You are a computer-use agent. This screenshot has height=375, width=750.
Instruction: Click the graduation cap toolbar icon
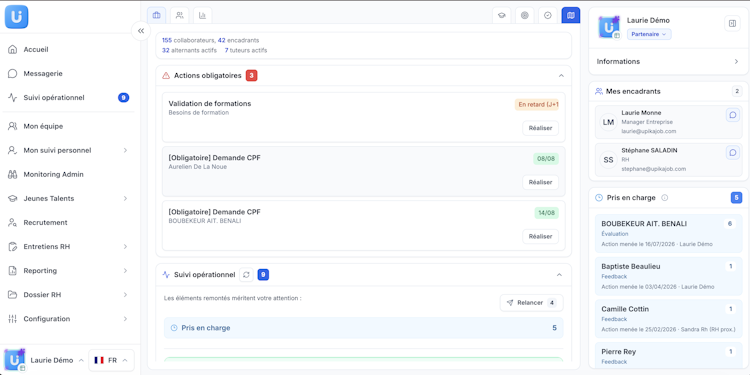[x=501, y=15]
